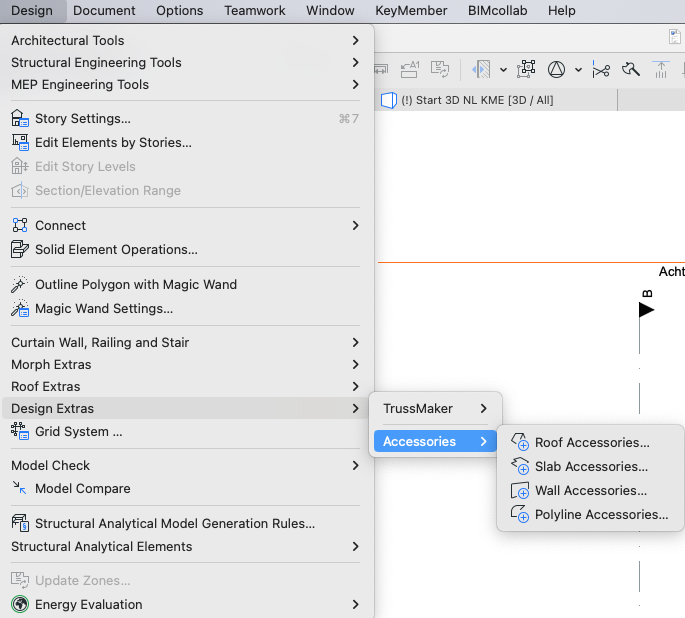Click the A1 label arrow toolbar icon
Image resolution: width=685 pixels, height=618 pixels.
click(x=410, y=69)
